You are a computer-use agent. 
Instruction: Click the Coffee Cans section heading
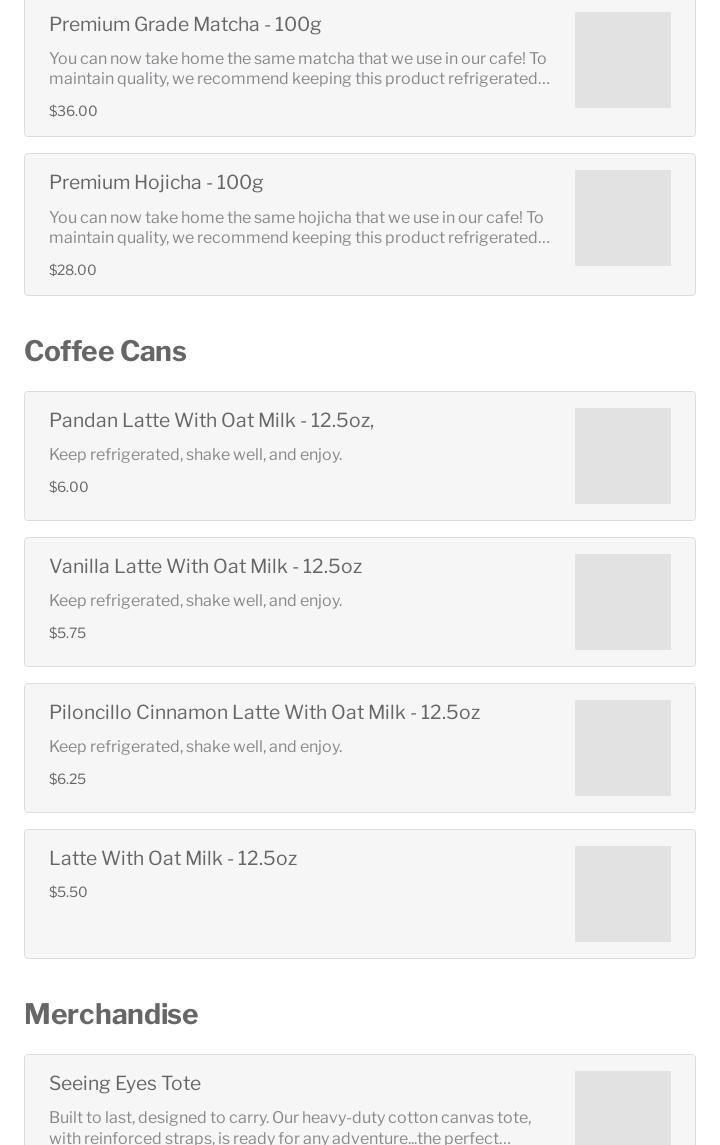click(105, 351)
